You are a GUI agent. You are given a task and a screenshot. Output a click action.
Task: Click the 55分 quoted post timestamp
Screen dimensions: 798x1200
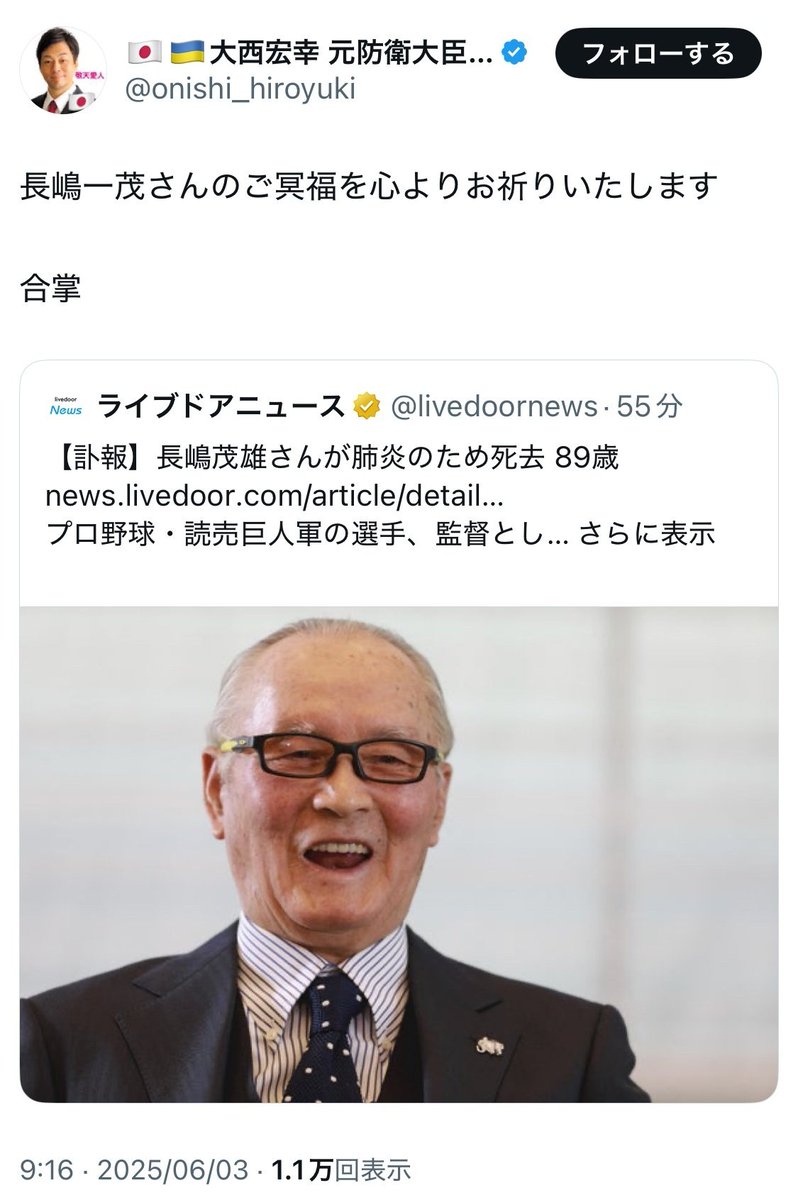click(x=650, y=407)
